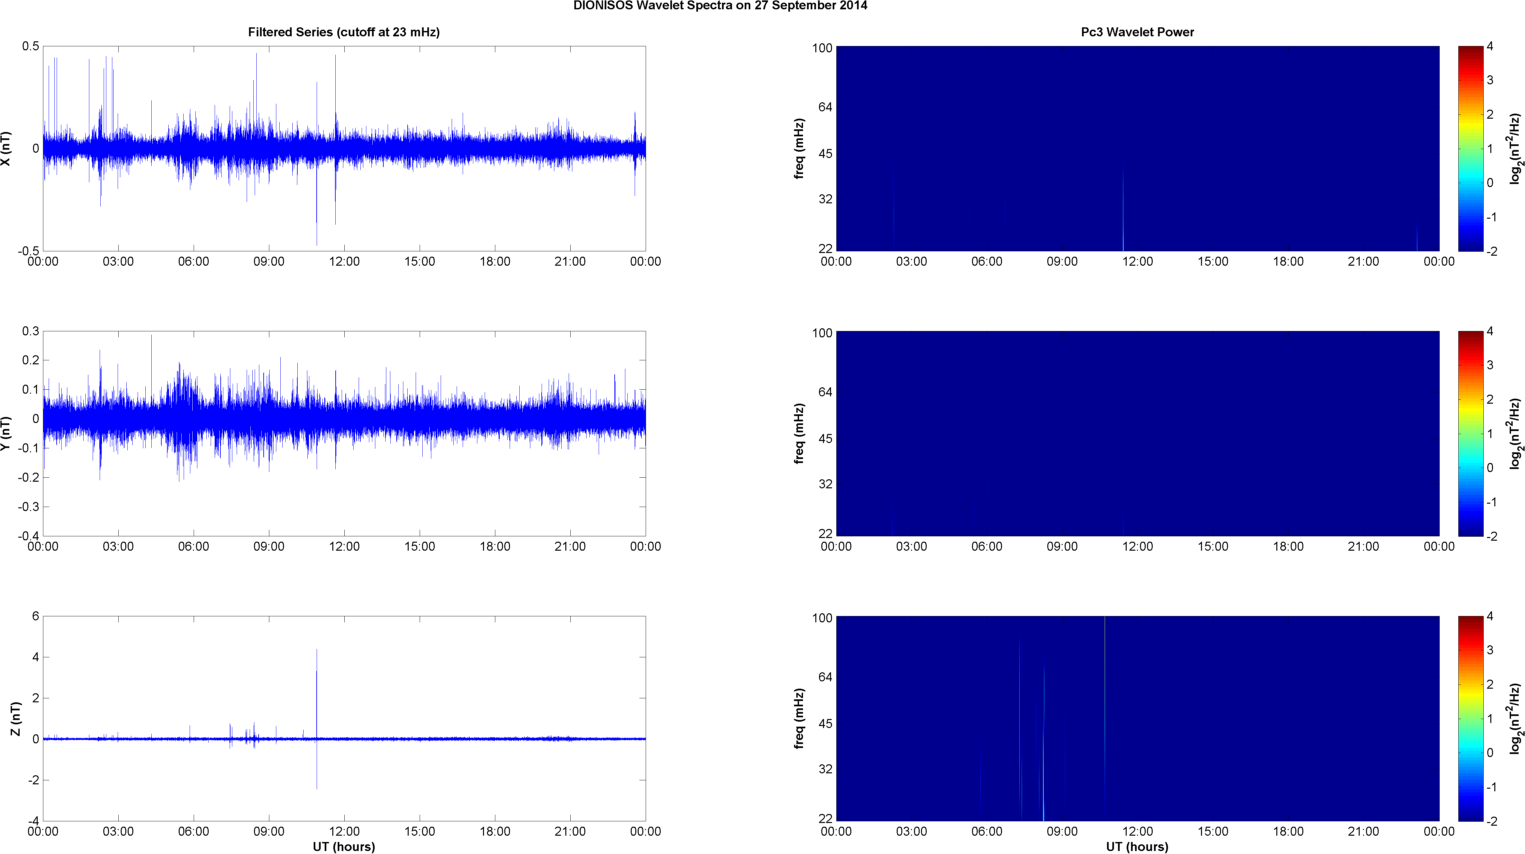Viewport: 1525px width, 854px height.
Task: Click the title 'DIONISOS Wavelet Spectra on 27 September 2014'
Action: click(x=720, y=6)
